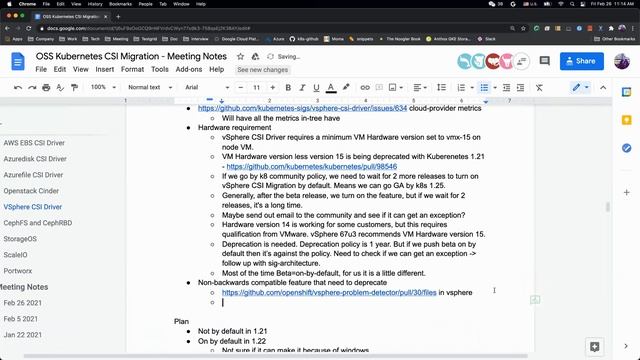640x360 pixels.
Task: Expand the bulleted list options arrow
Action: tap(495, 87)
